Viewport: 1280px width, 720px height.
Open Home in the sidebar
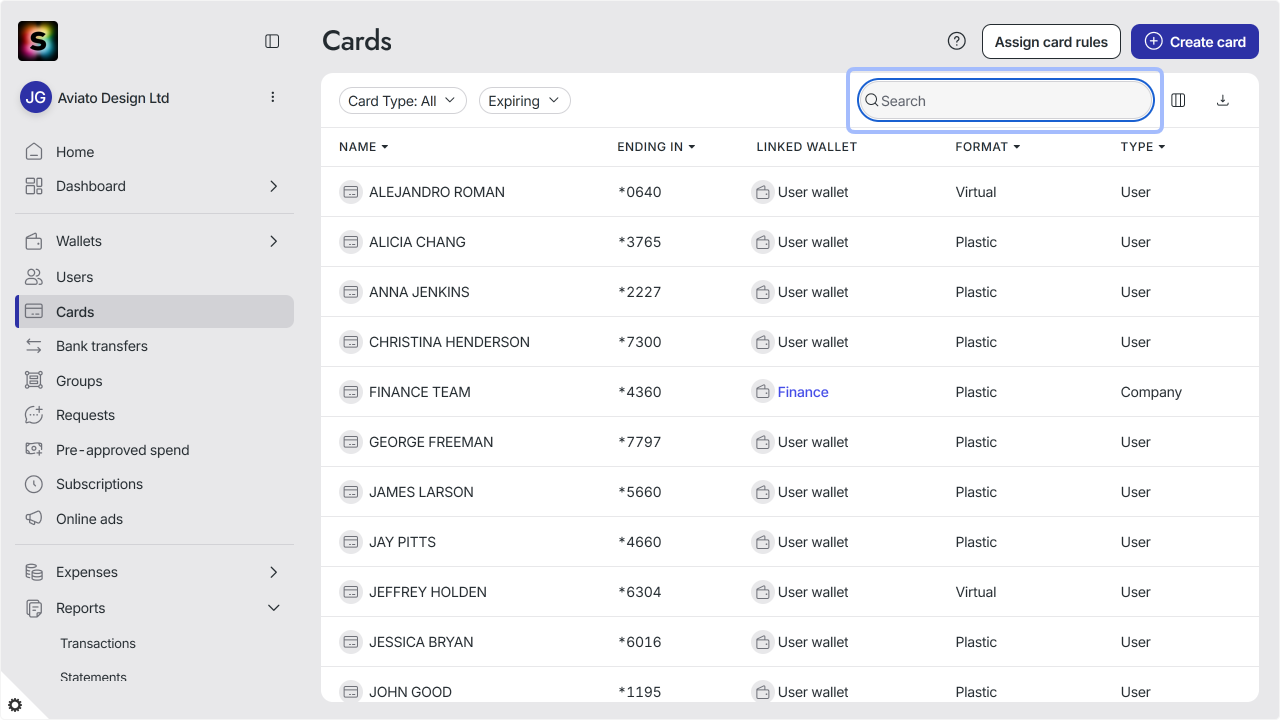[x=154, y=152]
